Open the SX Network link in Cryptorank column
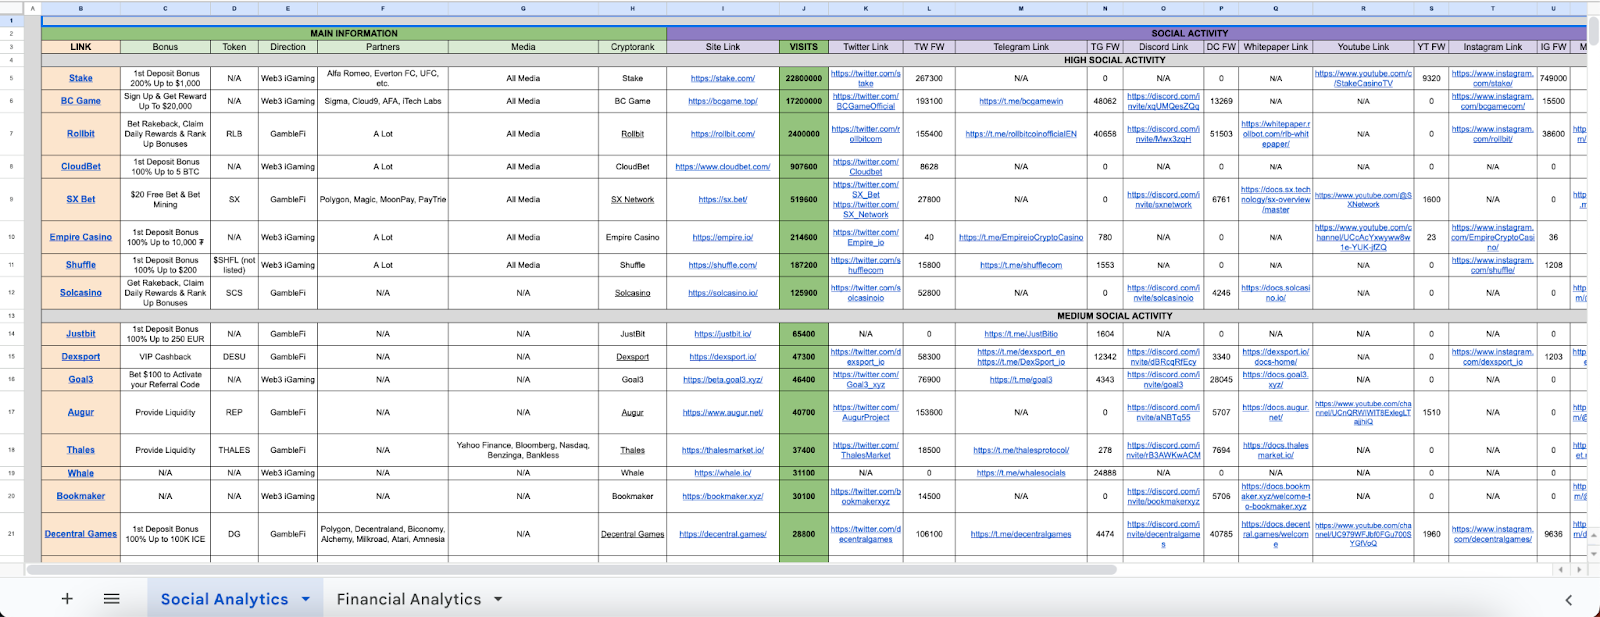 coord(633,199)
